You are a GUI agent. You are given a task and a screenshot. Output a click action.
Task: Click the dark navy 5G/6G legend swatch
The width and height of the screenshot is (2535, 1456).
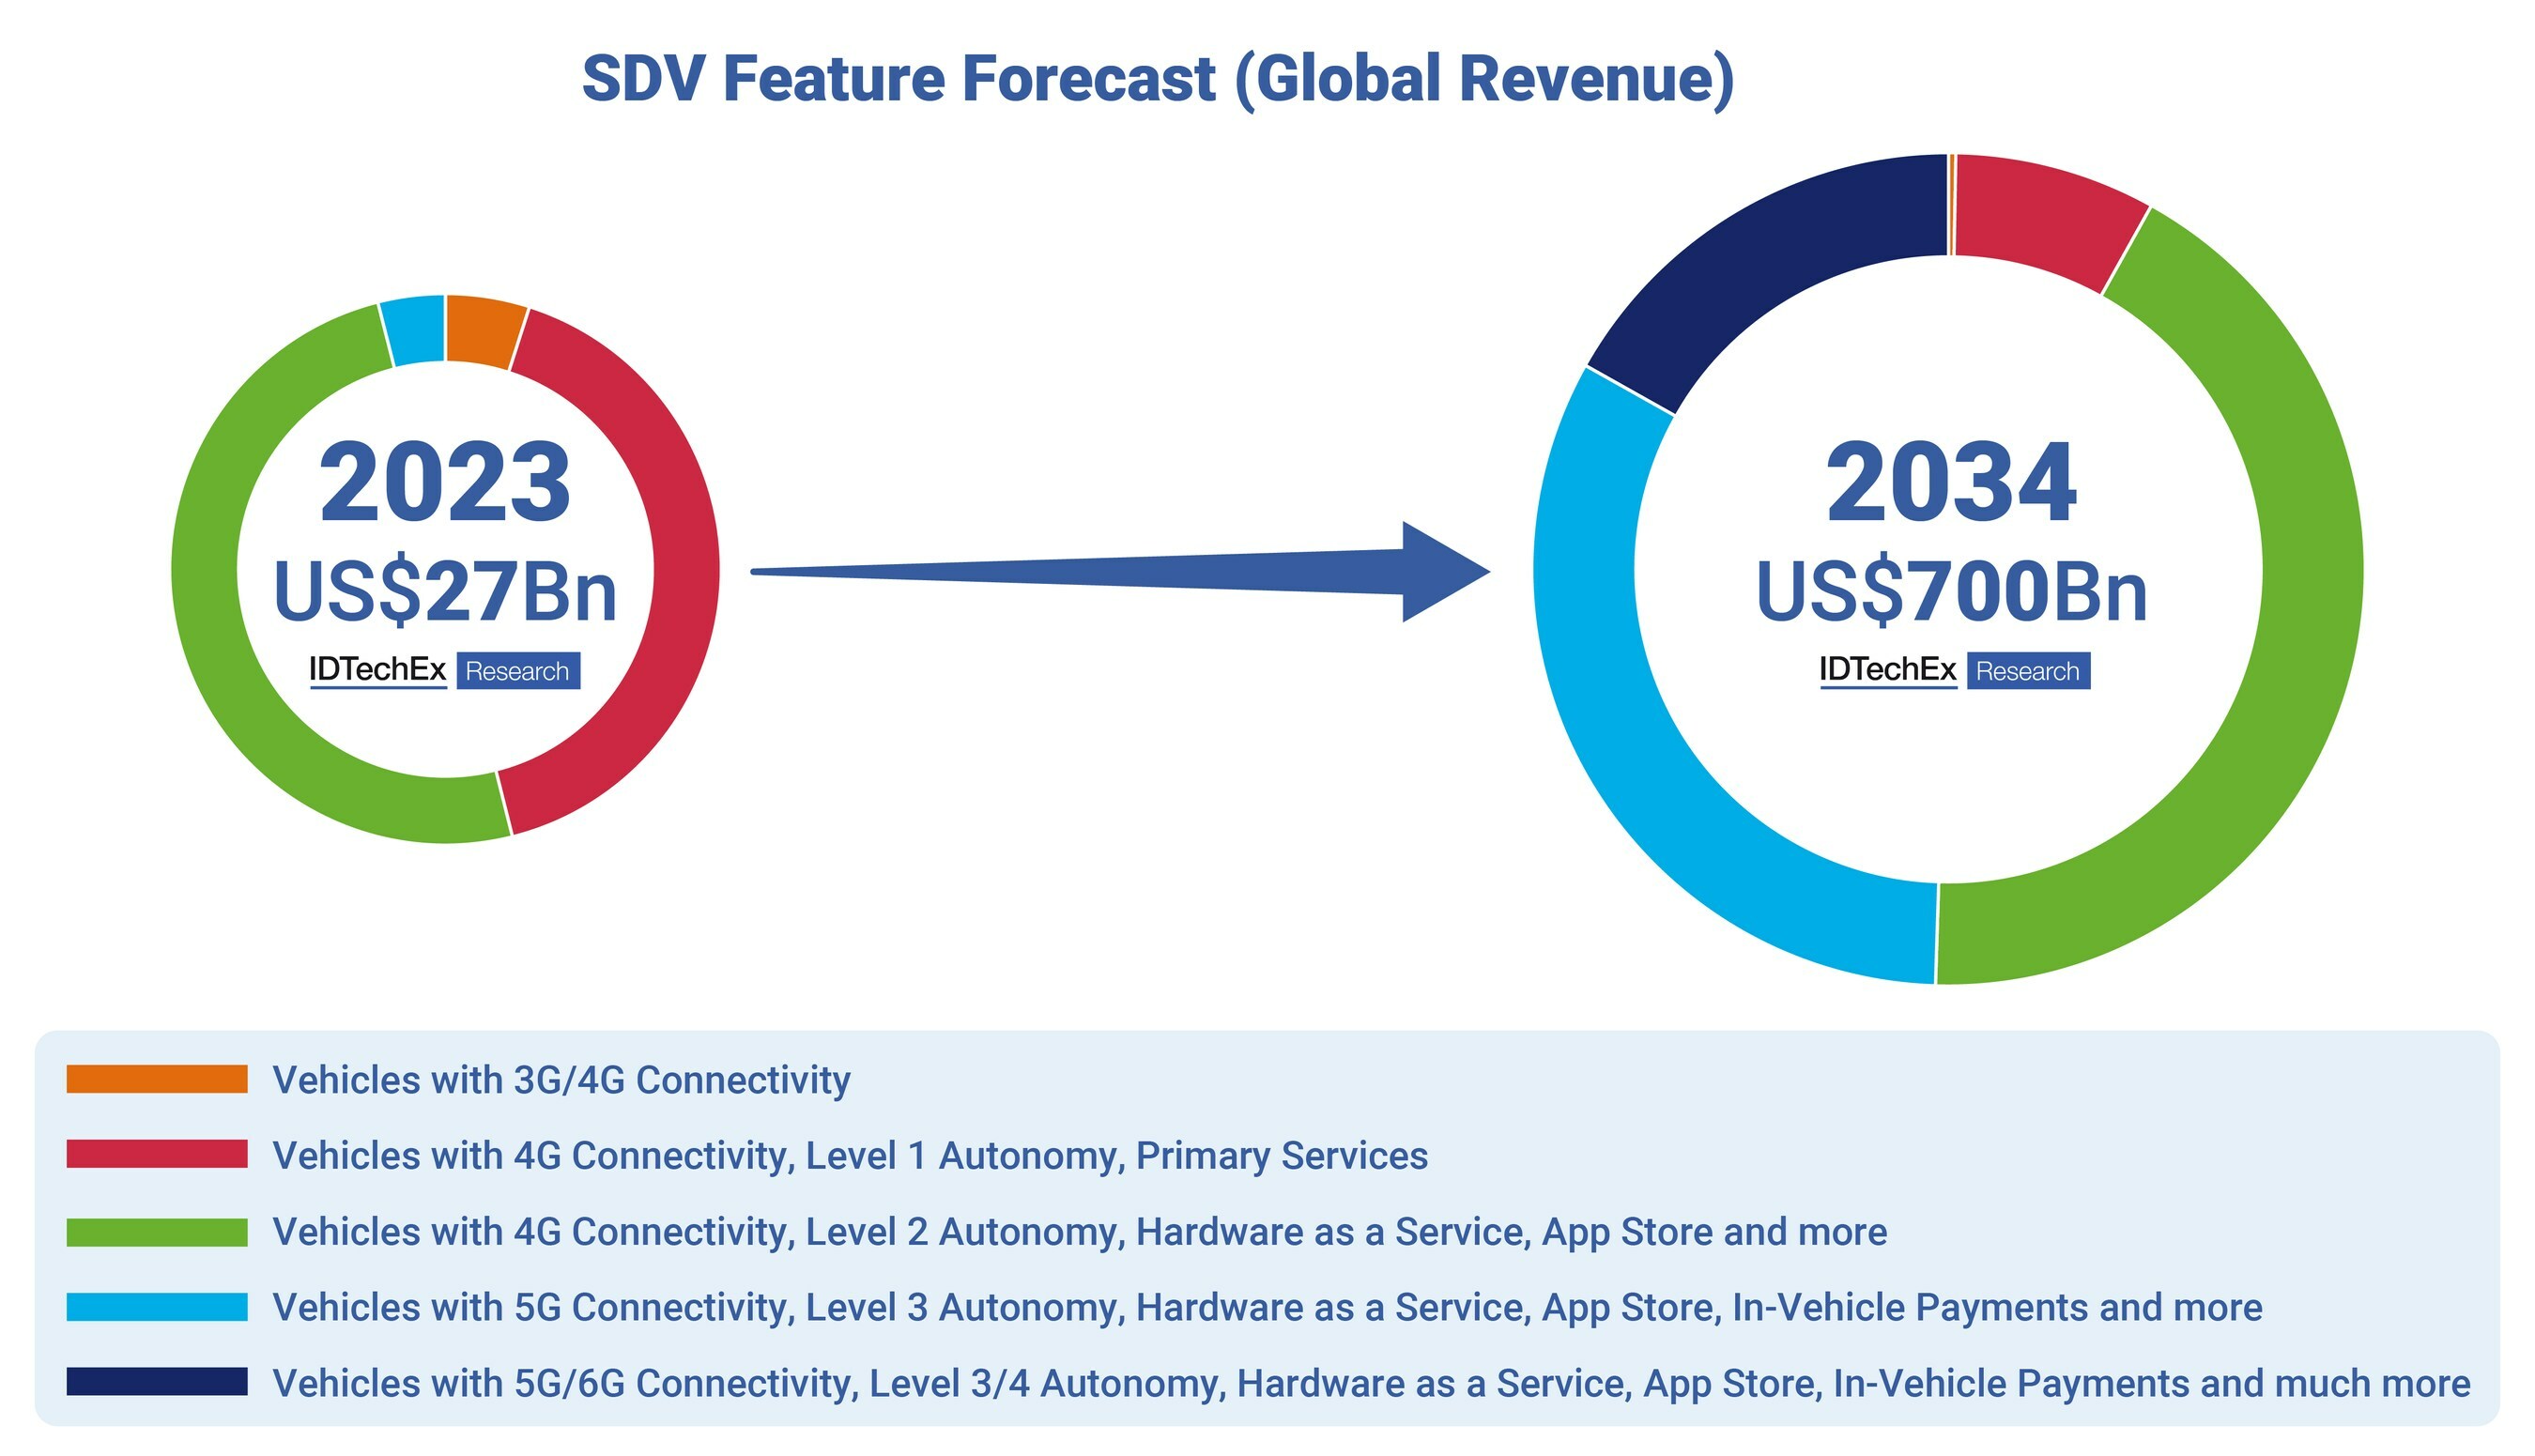[157, 1381]
